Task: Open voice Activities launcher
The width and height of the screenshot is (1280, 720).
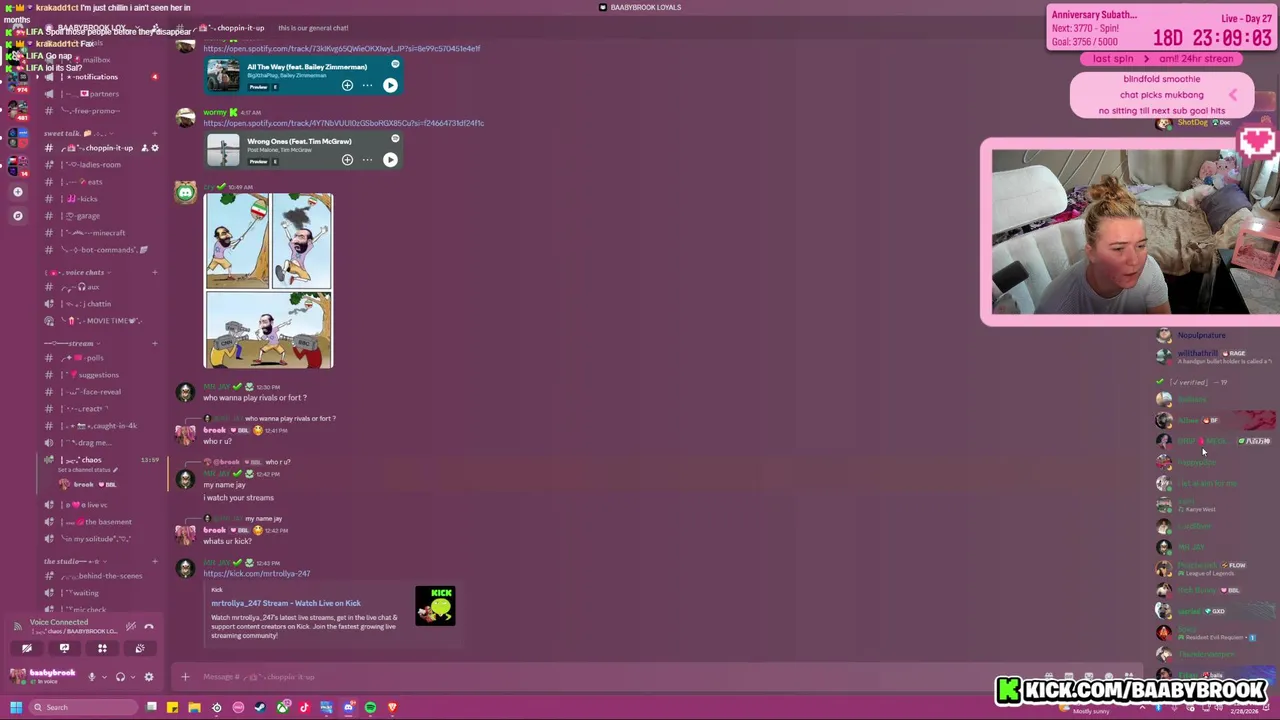Action: point(102,649)
